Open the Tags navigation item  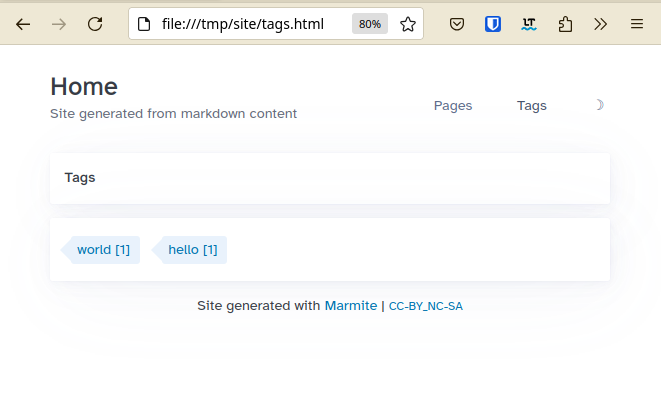(x=532, y=105)
